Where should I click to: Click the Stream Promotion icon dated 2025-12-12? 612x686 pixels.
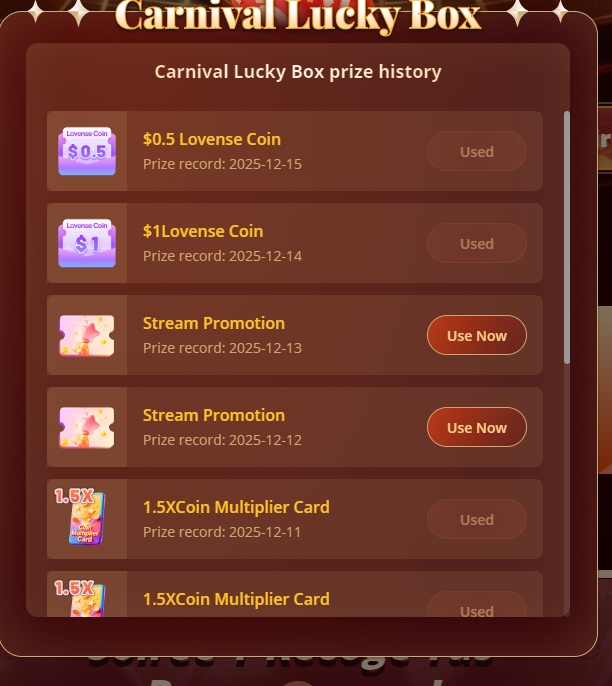[87, 427]
